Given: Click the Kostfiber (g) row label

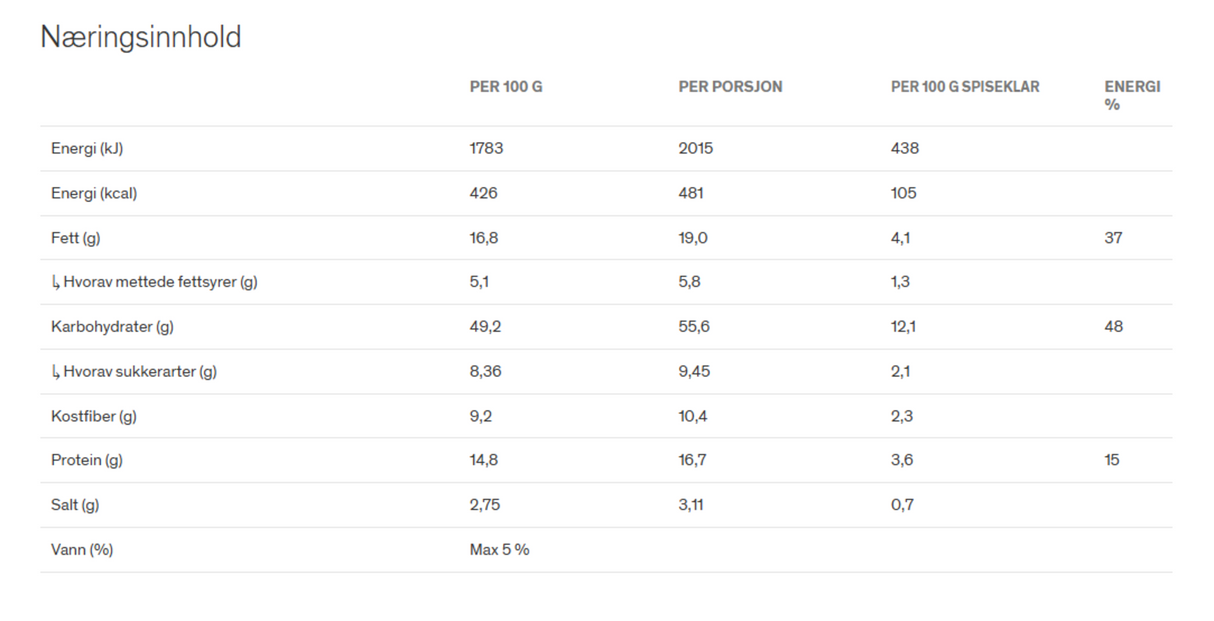Looking at the screenshot, I should pos(94,416).
